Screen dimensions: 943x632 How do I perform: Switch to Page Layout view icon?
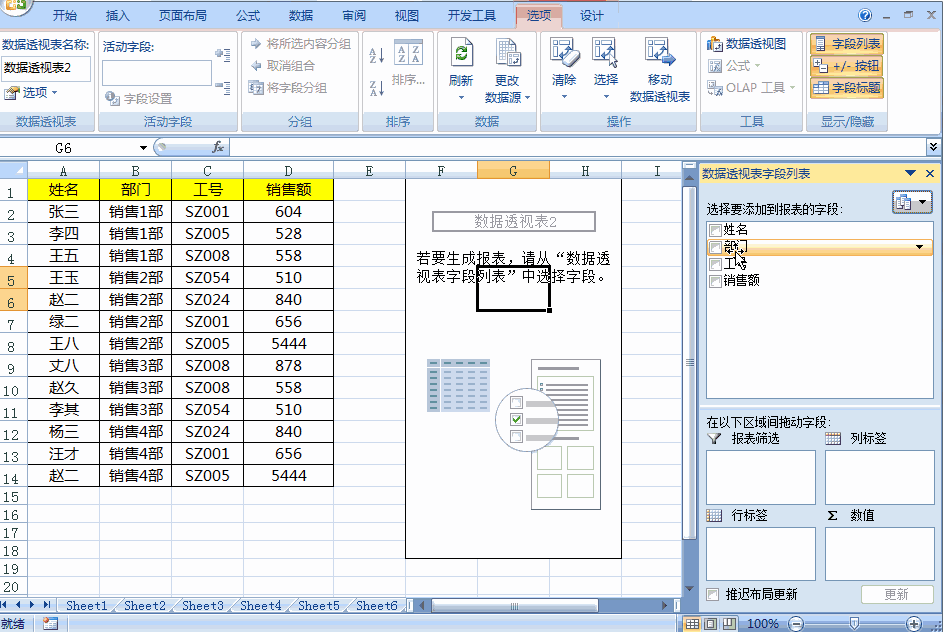click(710, 624)
